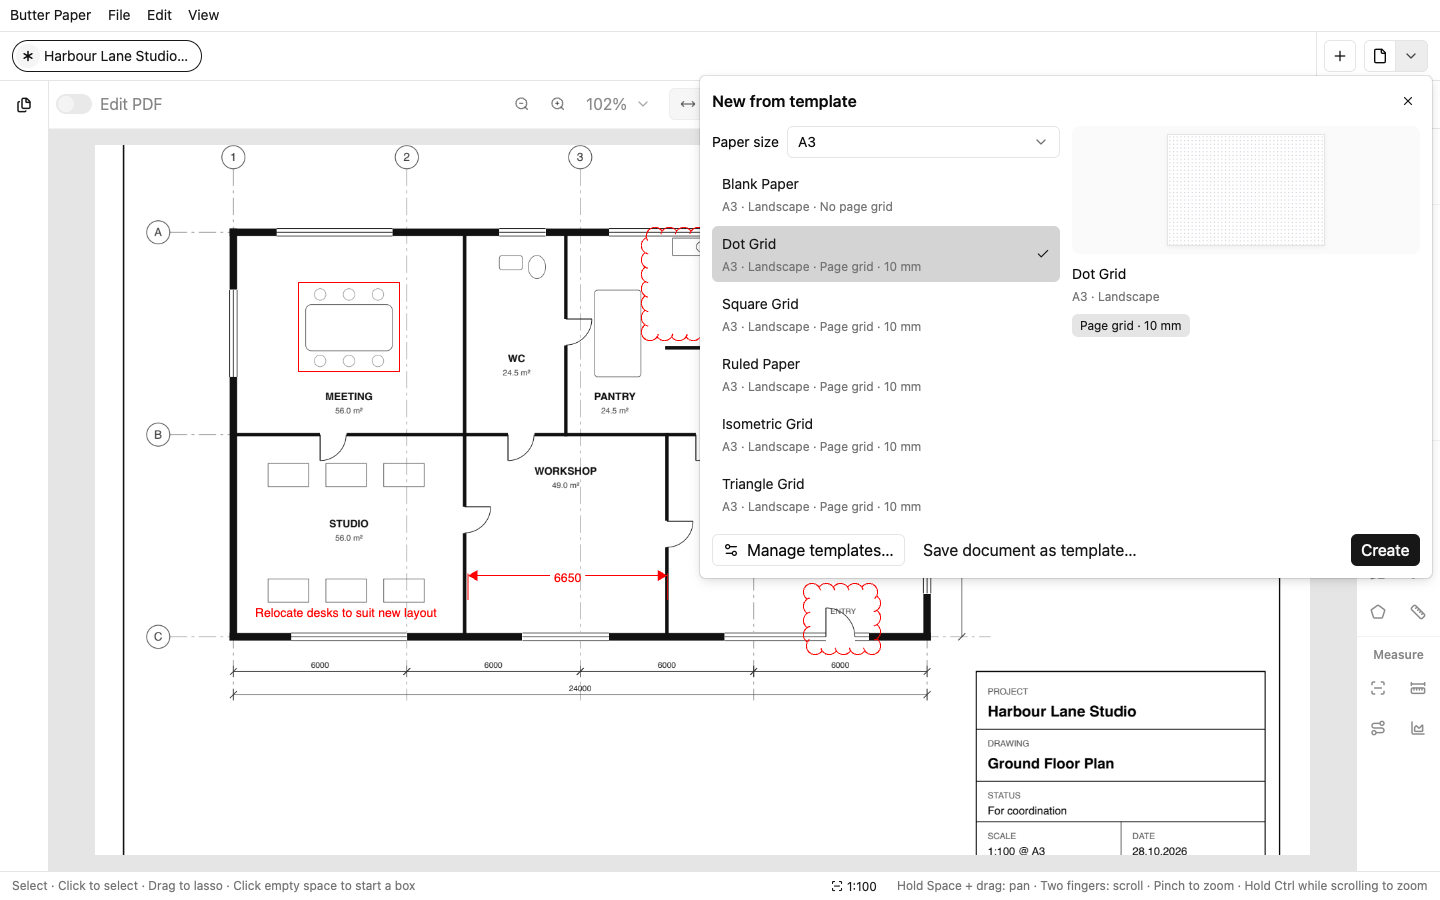Select the diagonal ruler tool

(1418, 612)
